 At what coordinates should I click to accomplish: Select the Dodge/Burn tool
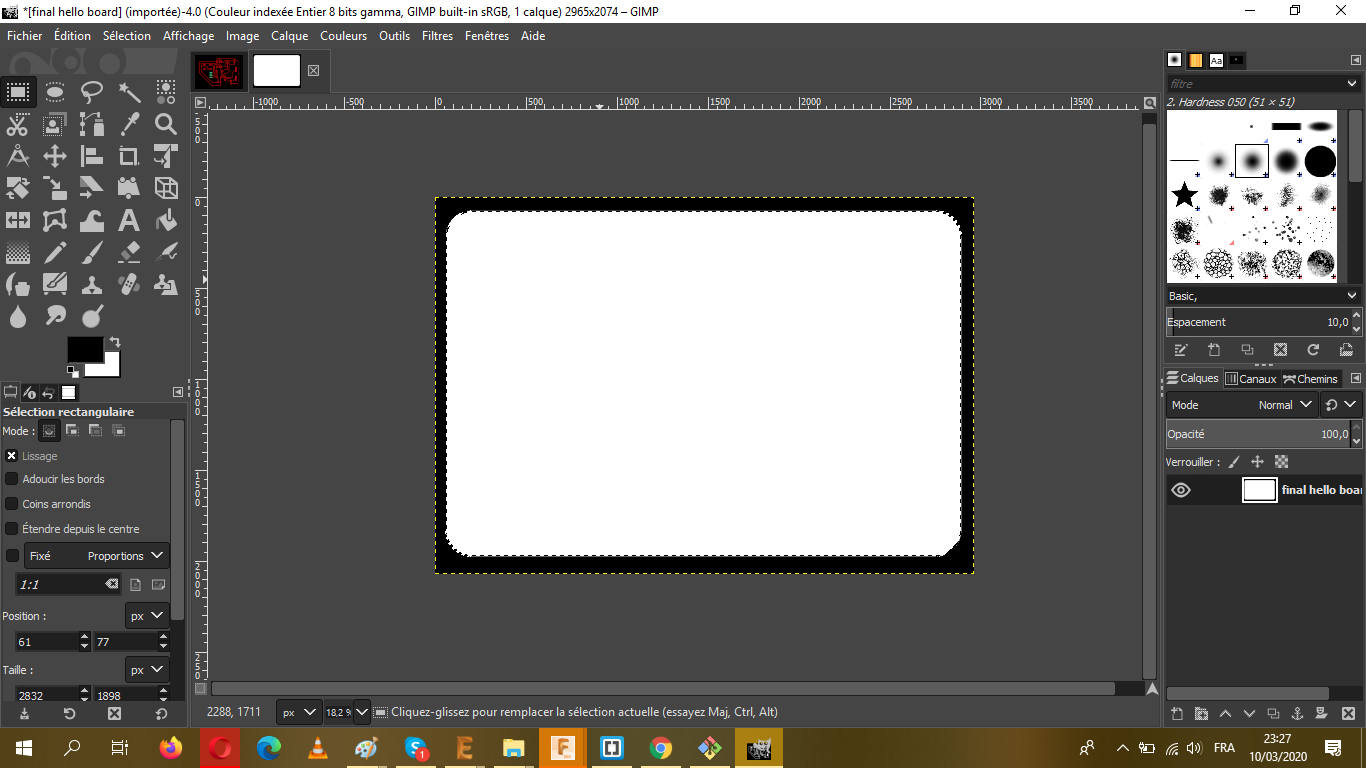click(x=92, y=317)
